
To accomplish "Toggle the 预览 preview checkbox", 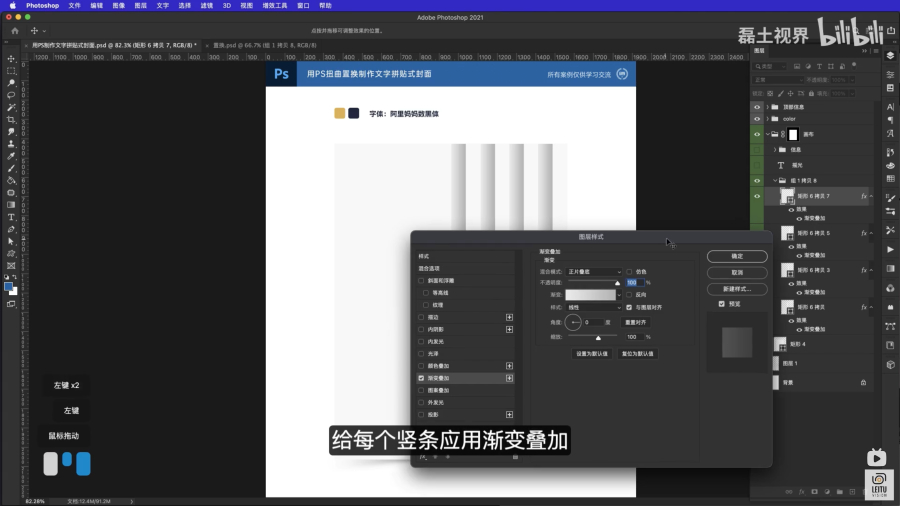I will point(721,304).
